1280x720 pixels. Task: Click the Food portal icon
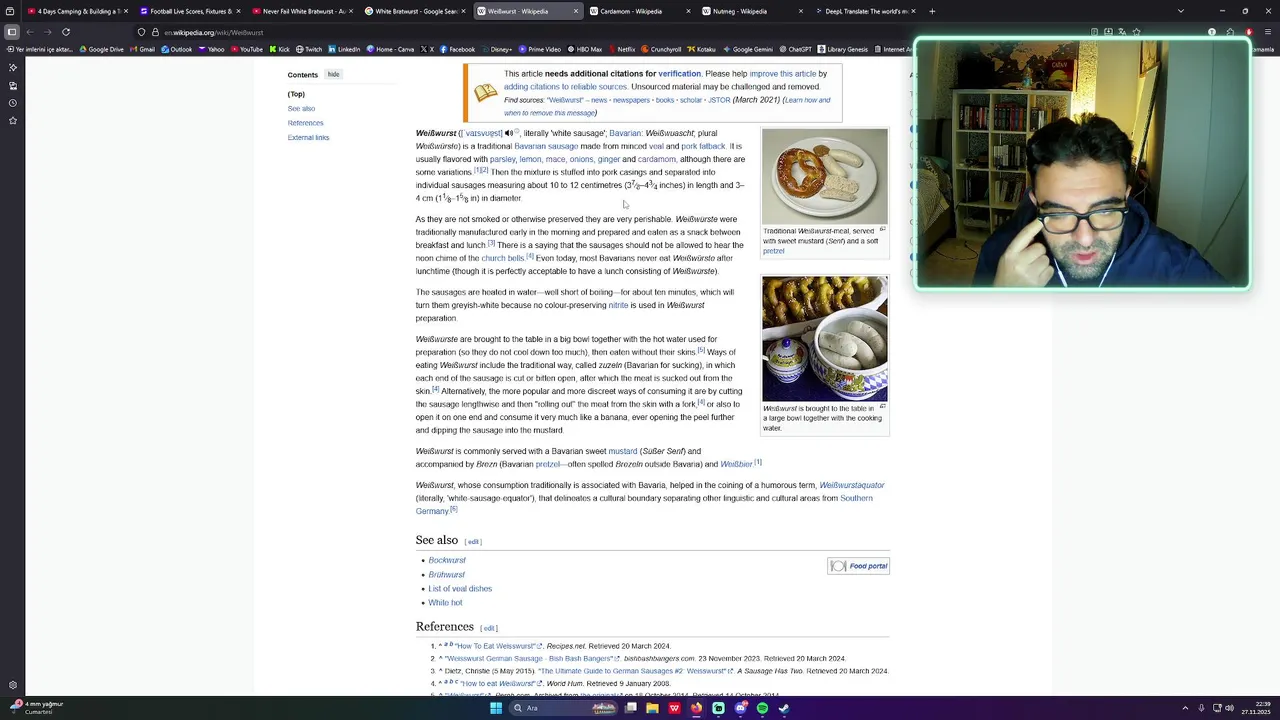click(838, 566)
